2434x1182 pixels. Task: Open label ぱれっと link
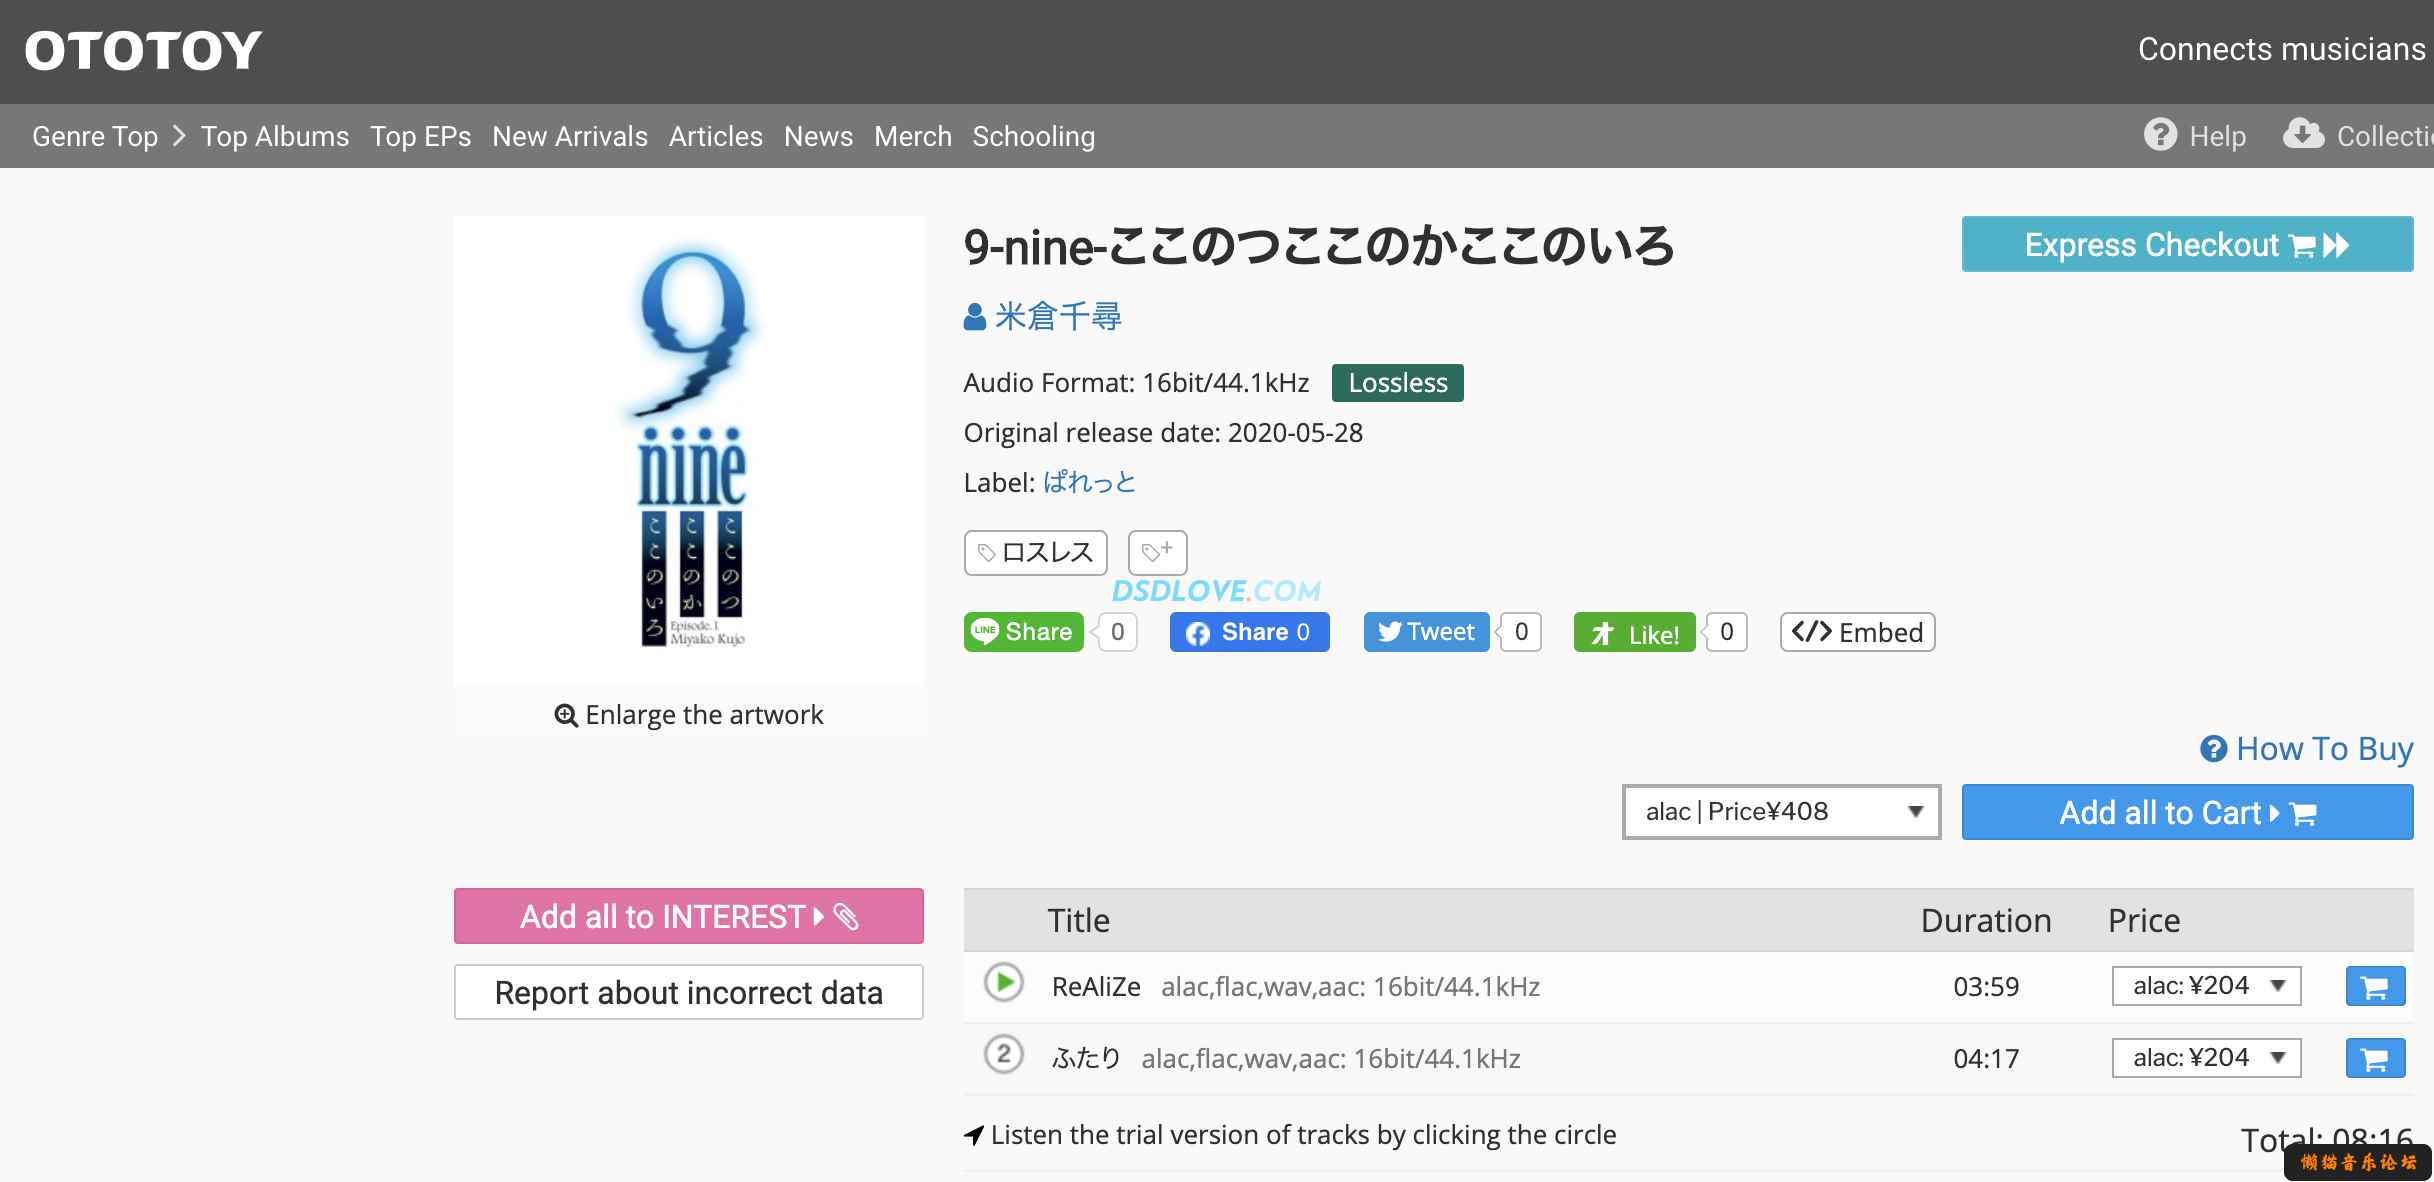[1090, 482]
